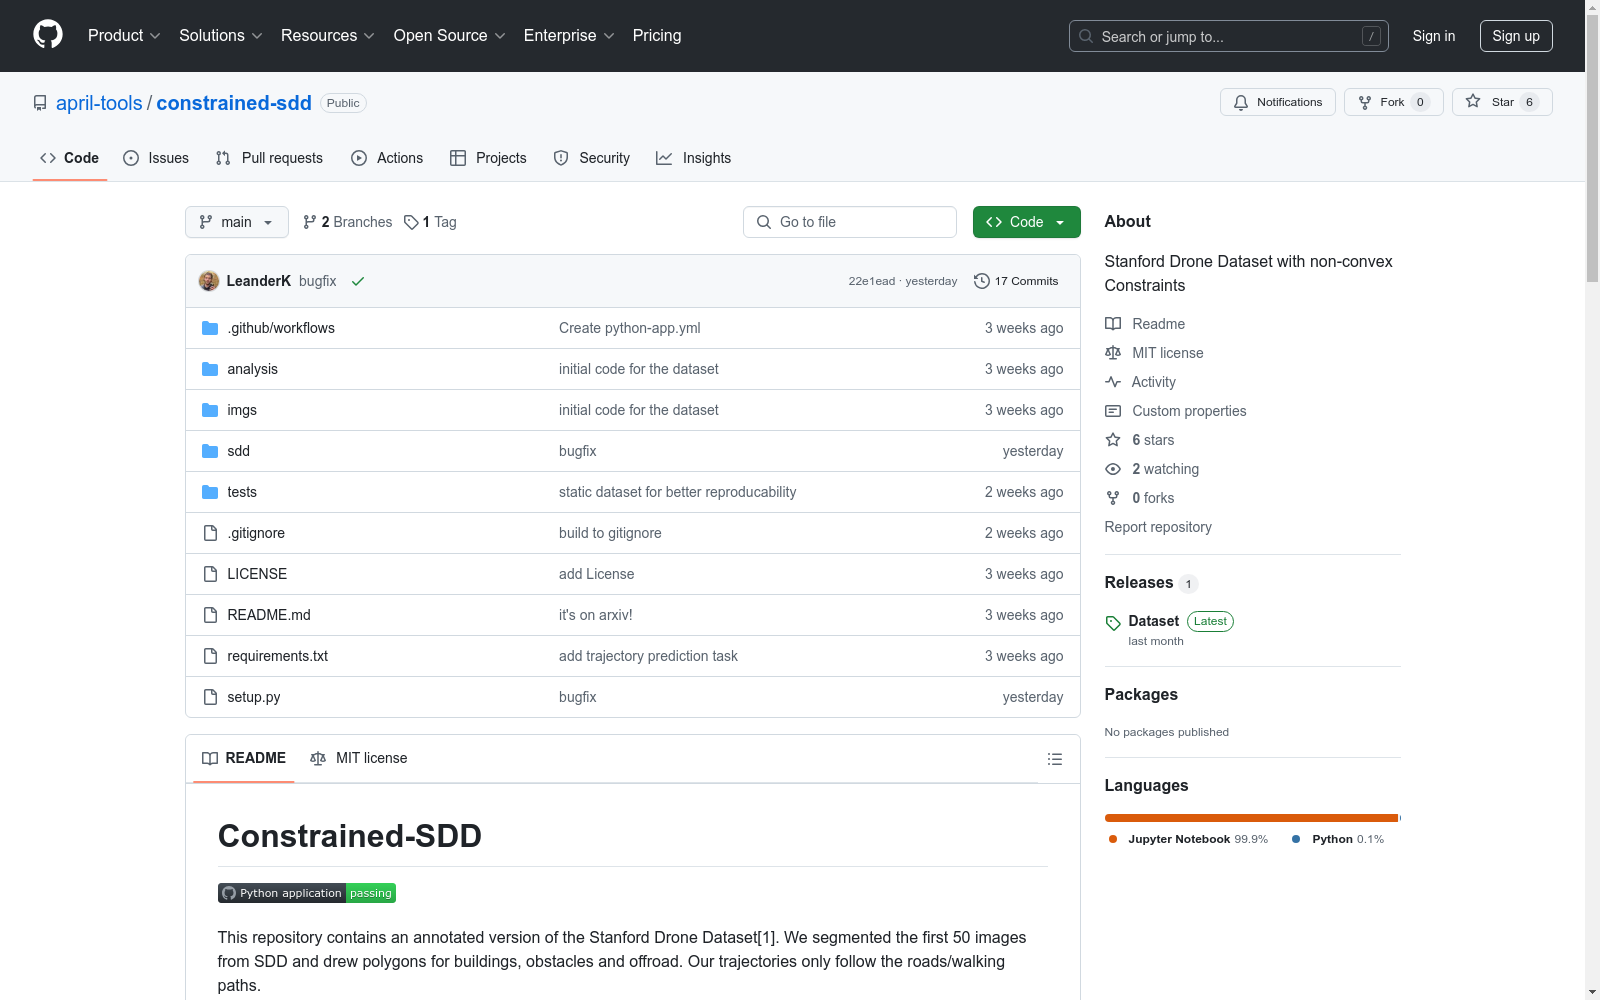Click the Python application passing badge
This screenshot has width=1600, height=1000.
pos(307,893)
